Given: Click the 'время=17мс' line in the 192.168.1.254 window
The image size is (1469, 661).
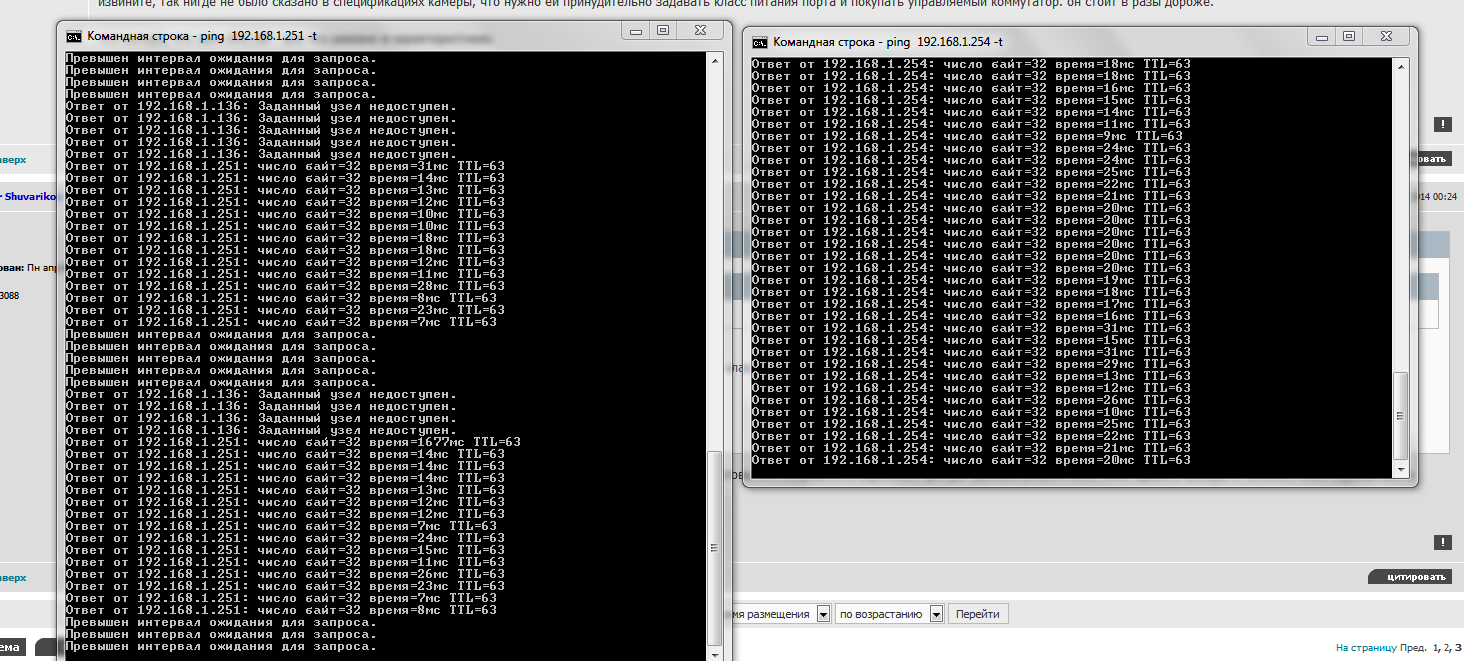Looking at the screenshot, I should (971, 304).
